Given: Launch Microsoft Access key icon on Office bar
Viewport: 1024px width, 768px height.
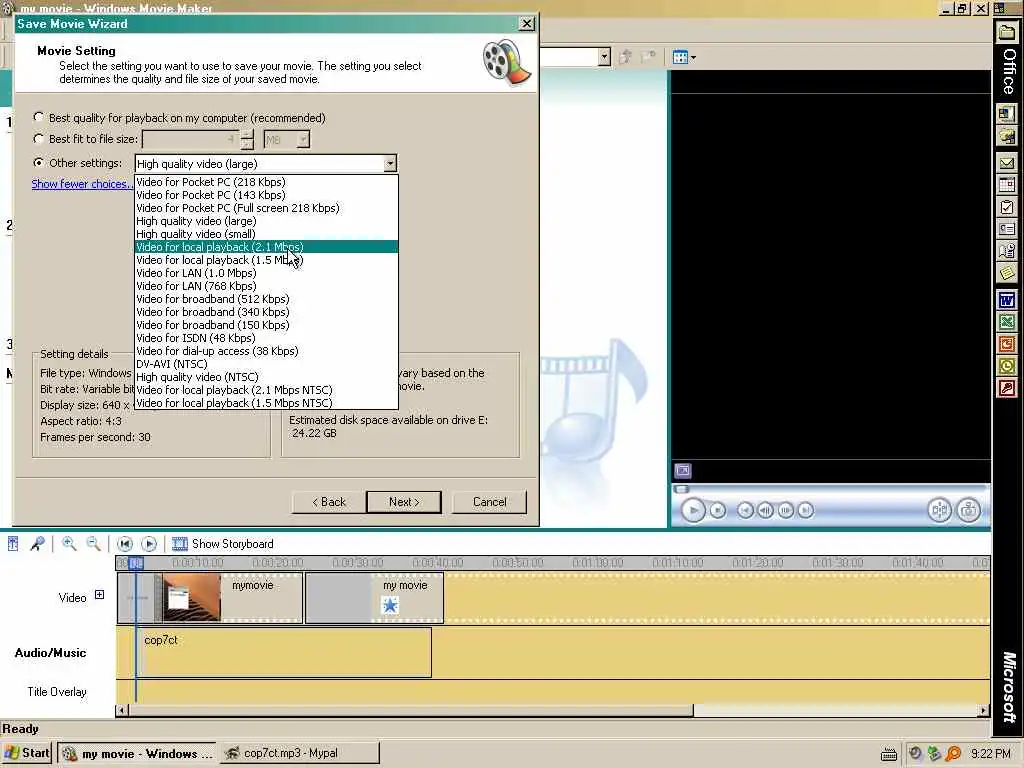Looking at the screenshot, I should point(1007,389).
